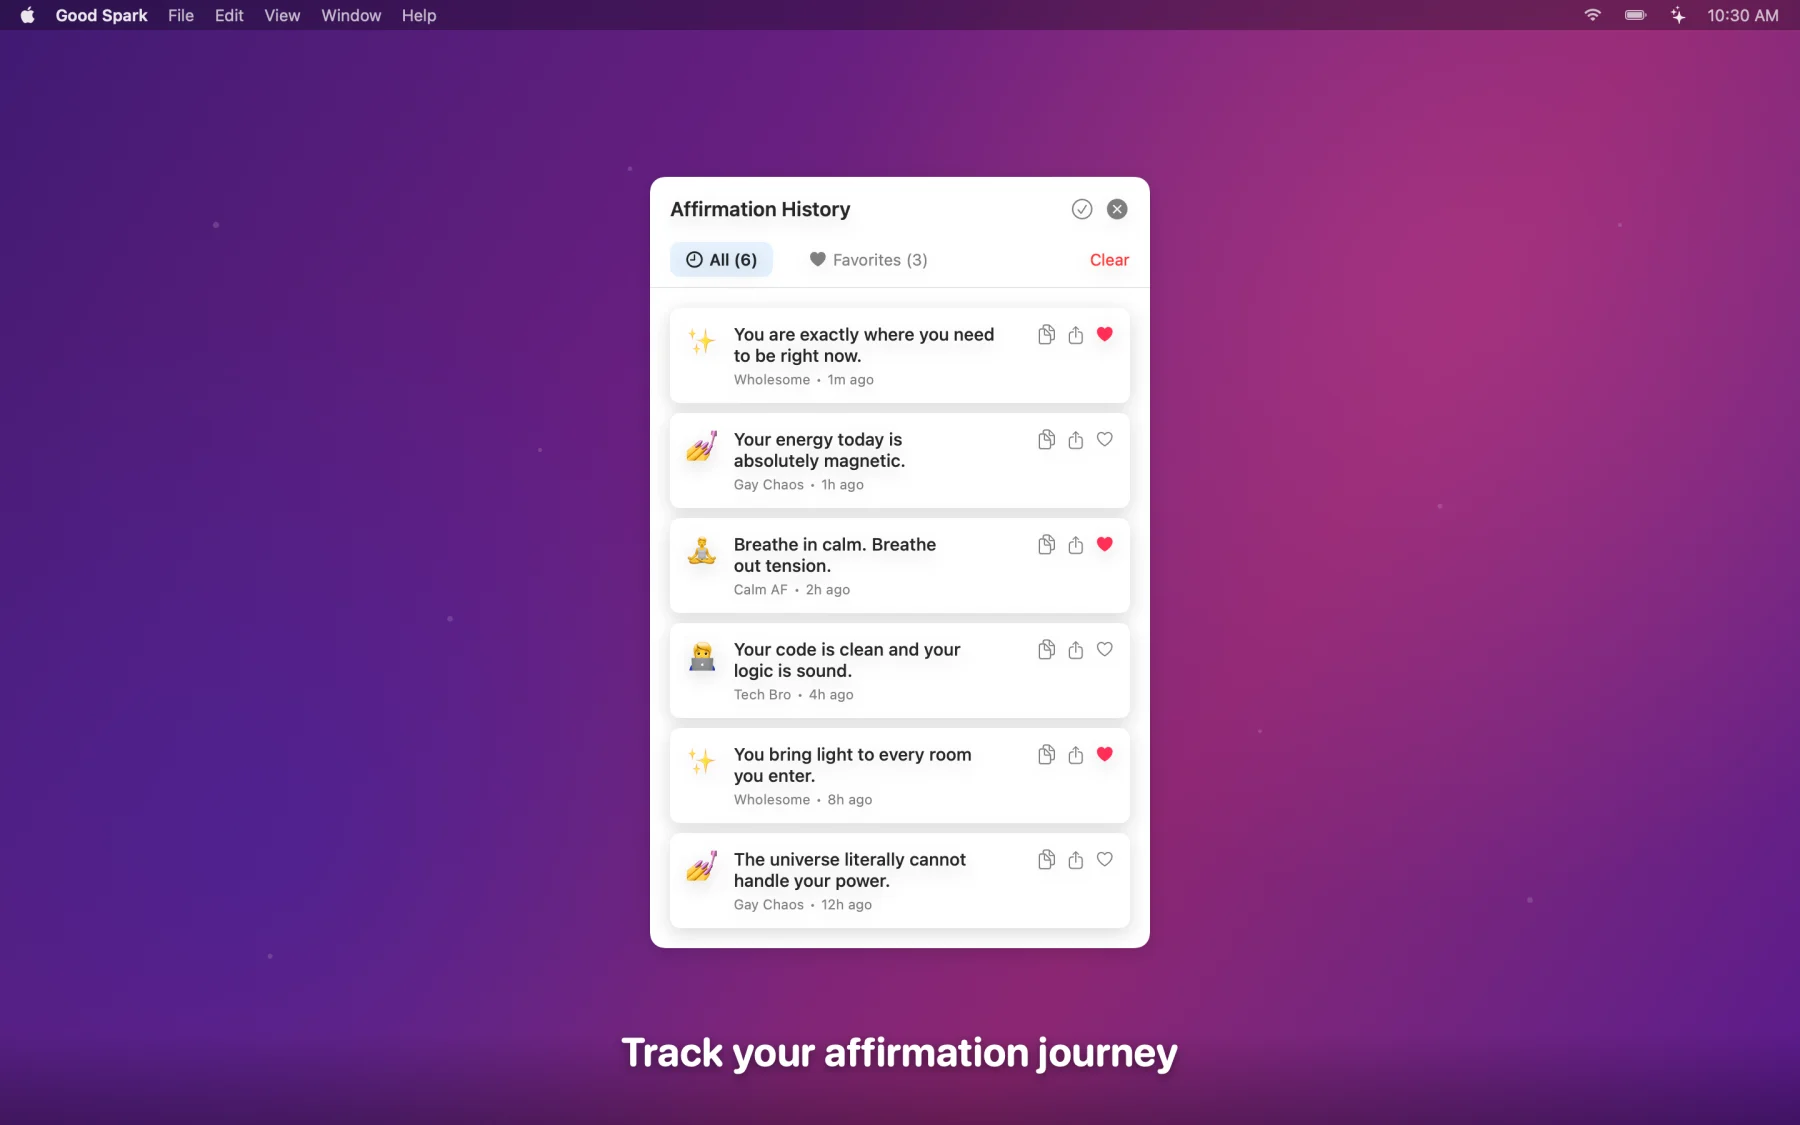Click the battery status icon
The height and width of the screenshot is (1125, 1800).
pyautogui.click(x=1636, y=15)
